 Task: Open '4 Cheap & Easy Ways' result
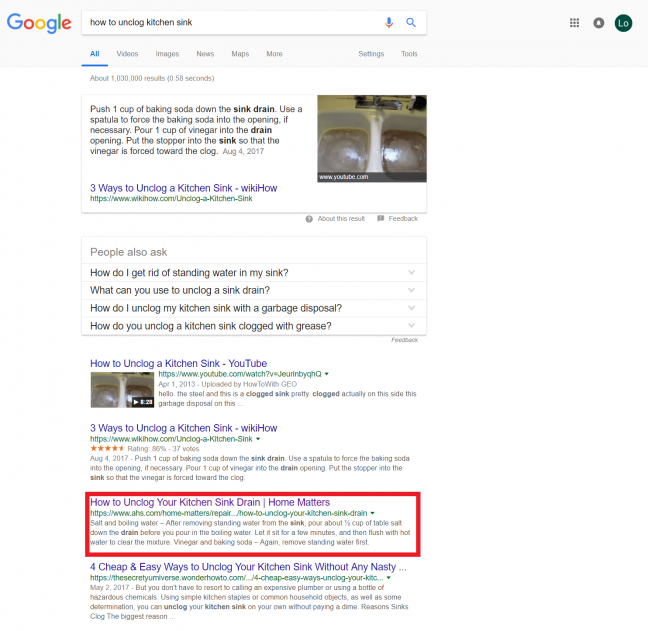click(248, 567)
